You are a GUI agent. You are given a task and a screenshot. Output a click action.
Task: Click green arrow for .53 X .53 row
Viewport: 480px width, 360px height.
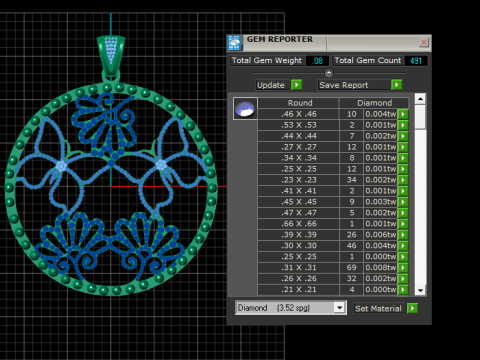(403, 125)
